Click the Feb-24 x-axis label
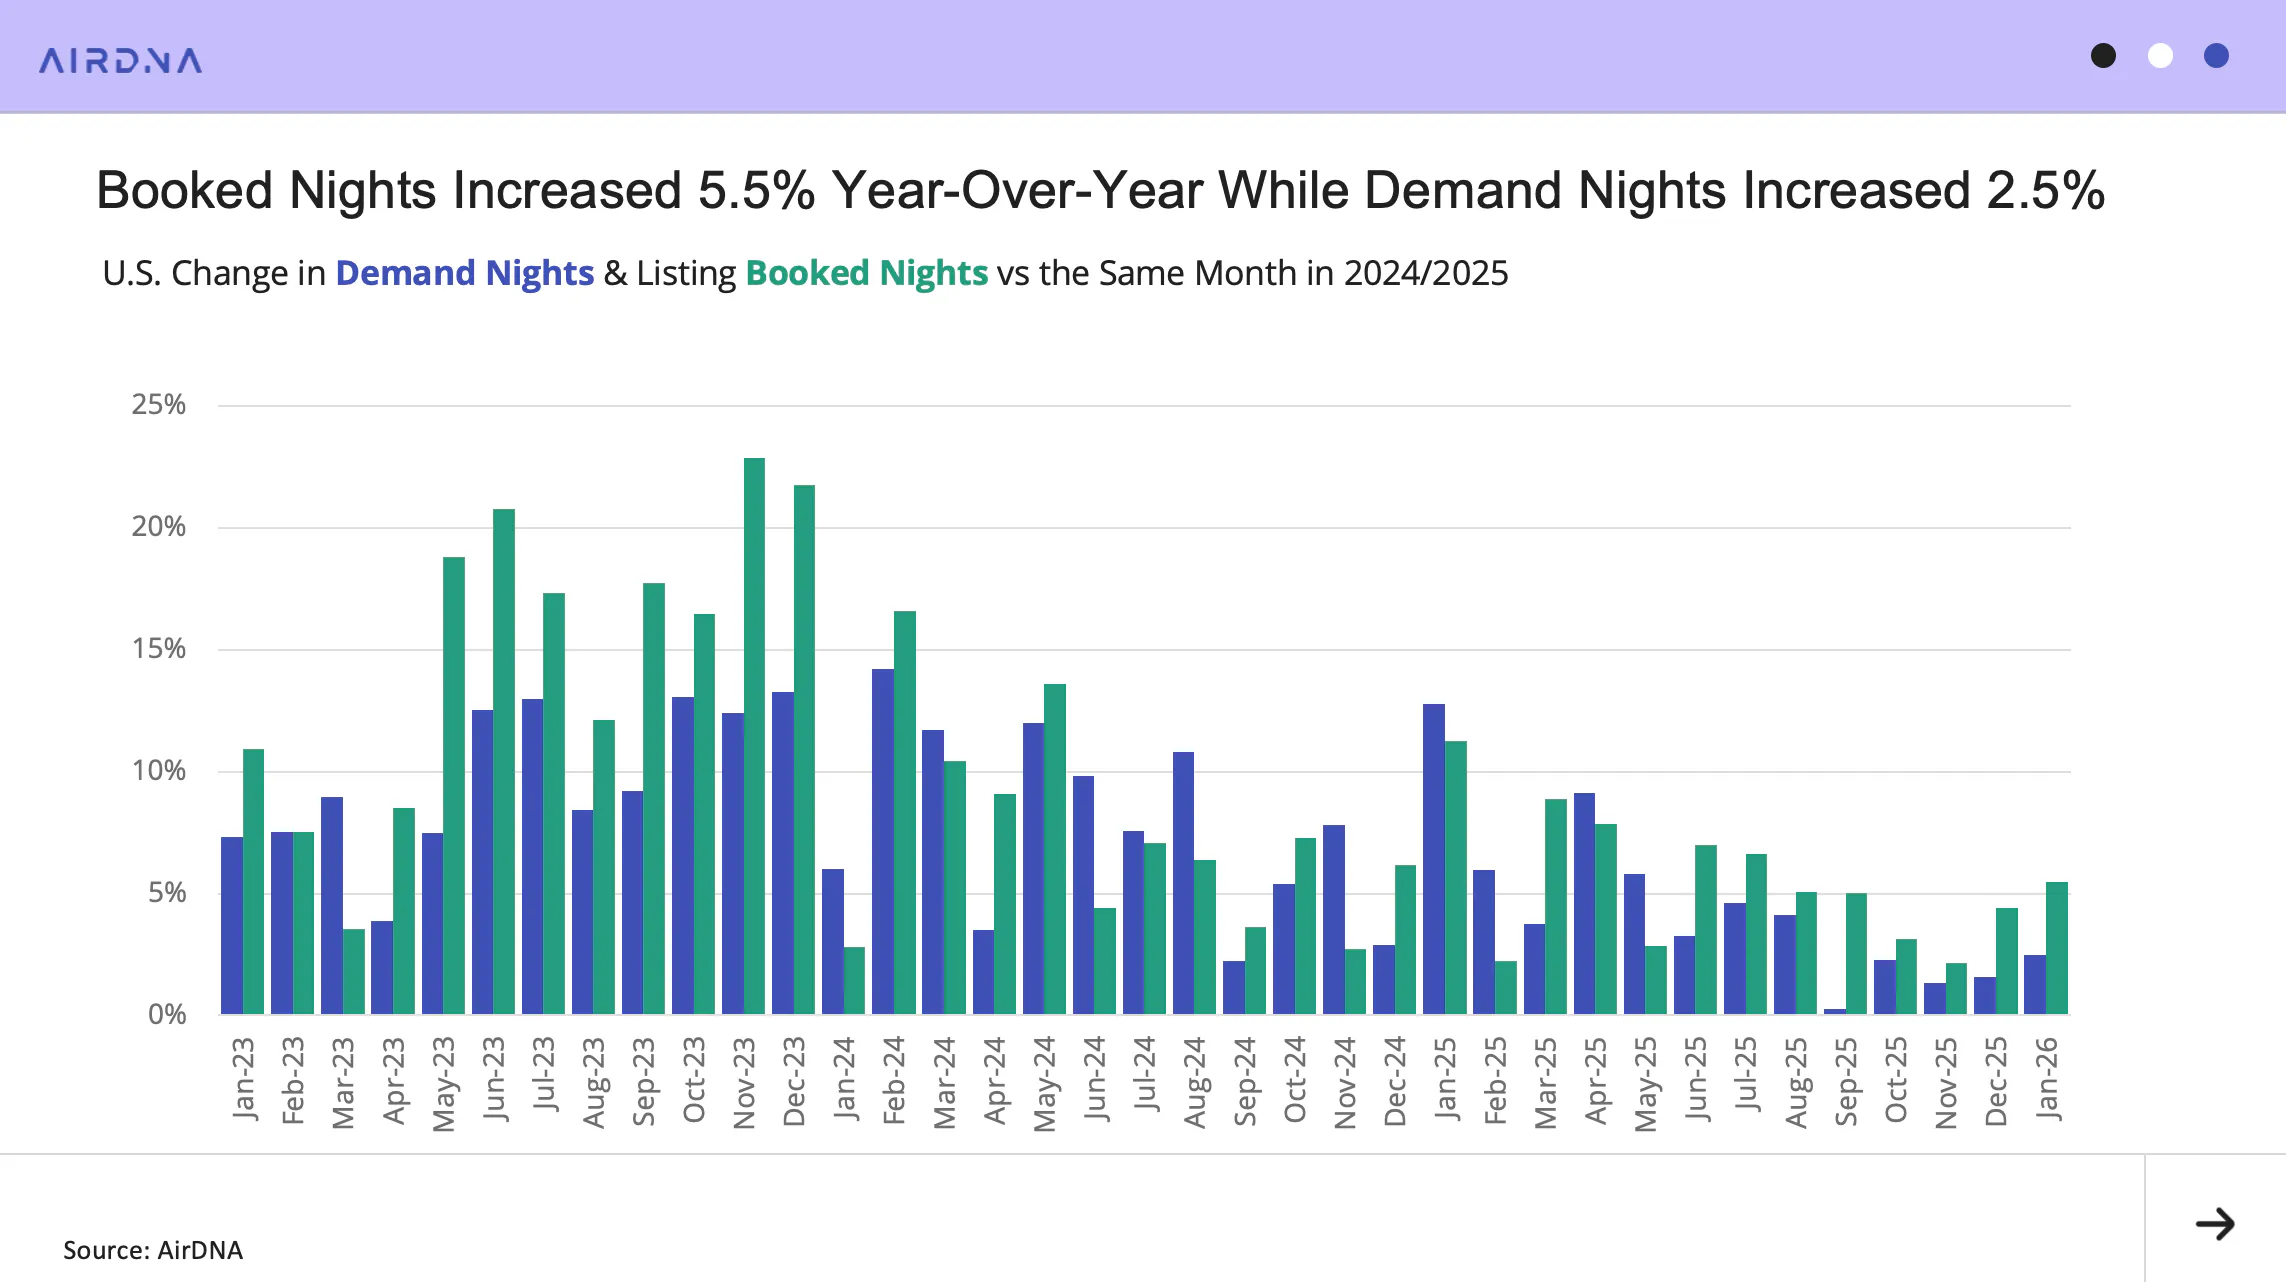2286x1282 pixels. (x=893, y=1081)
